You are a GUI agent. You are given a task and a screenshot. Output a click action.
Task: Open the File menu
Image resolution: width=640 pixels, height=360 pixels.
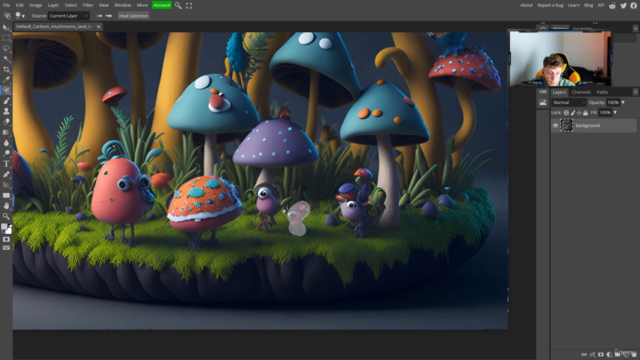tap(6, 5)
